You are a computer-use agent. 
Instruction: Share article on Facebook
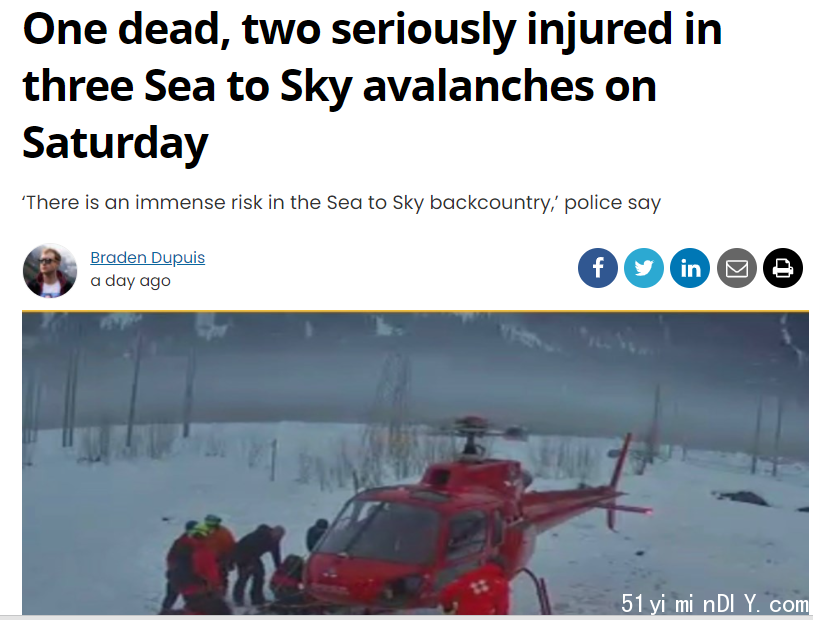597,268
